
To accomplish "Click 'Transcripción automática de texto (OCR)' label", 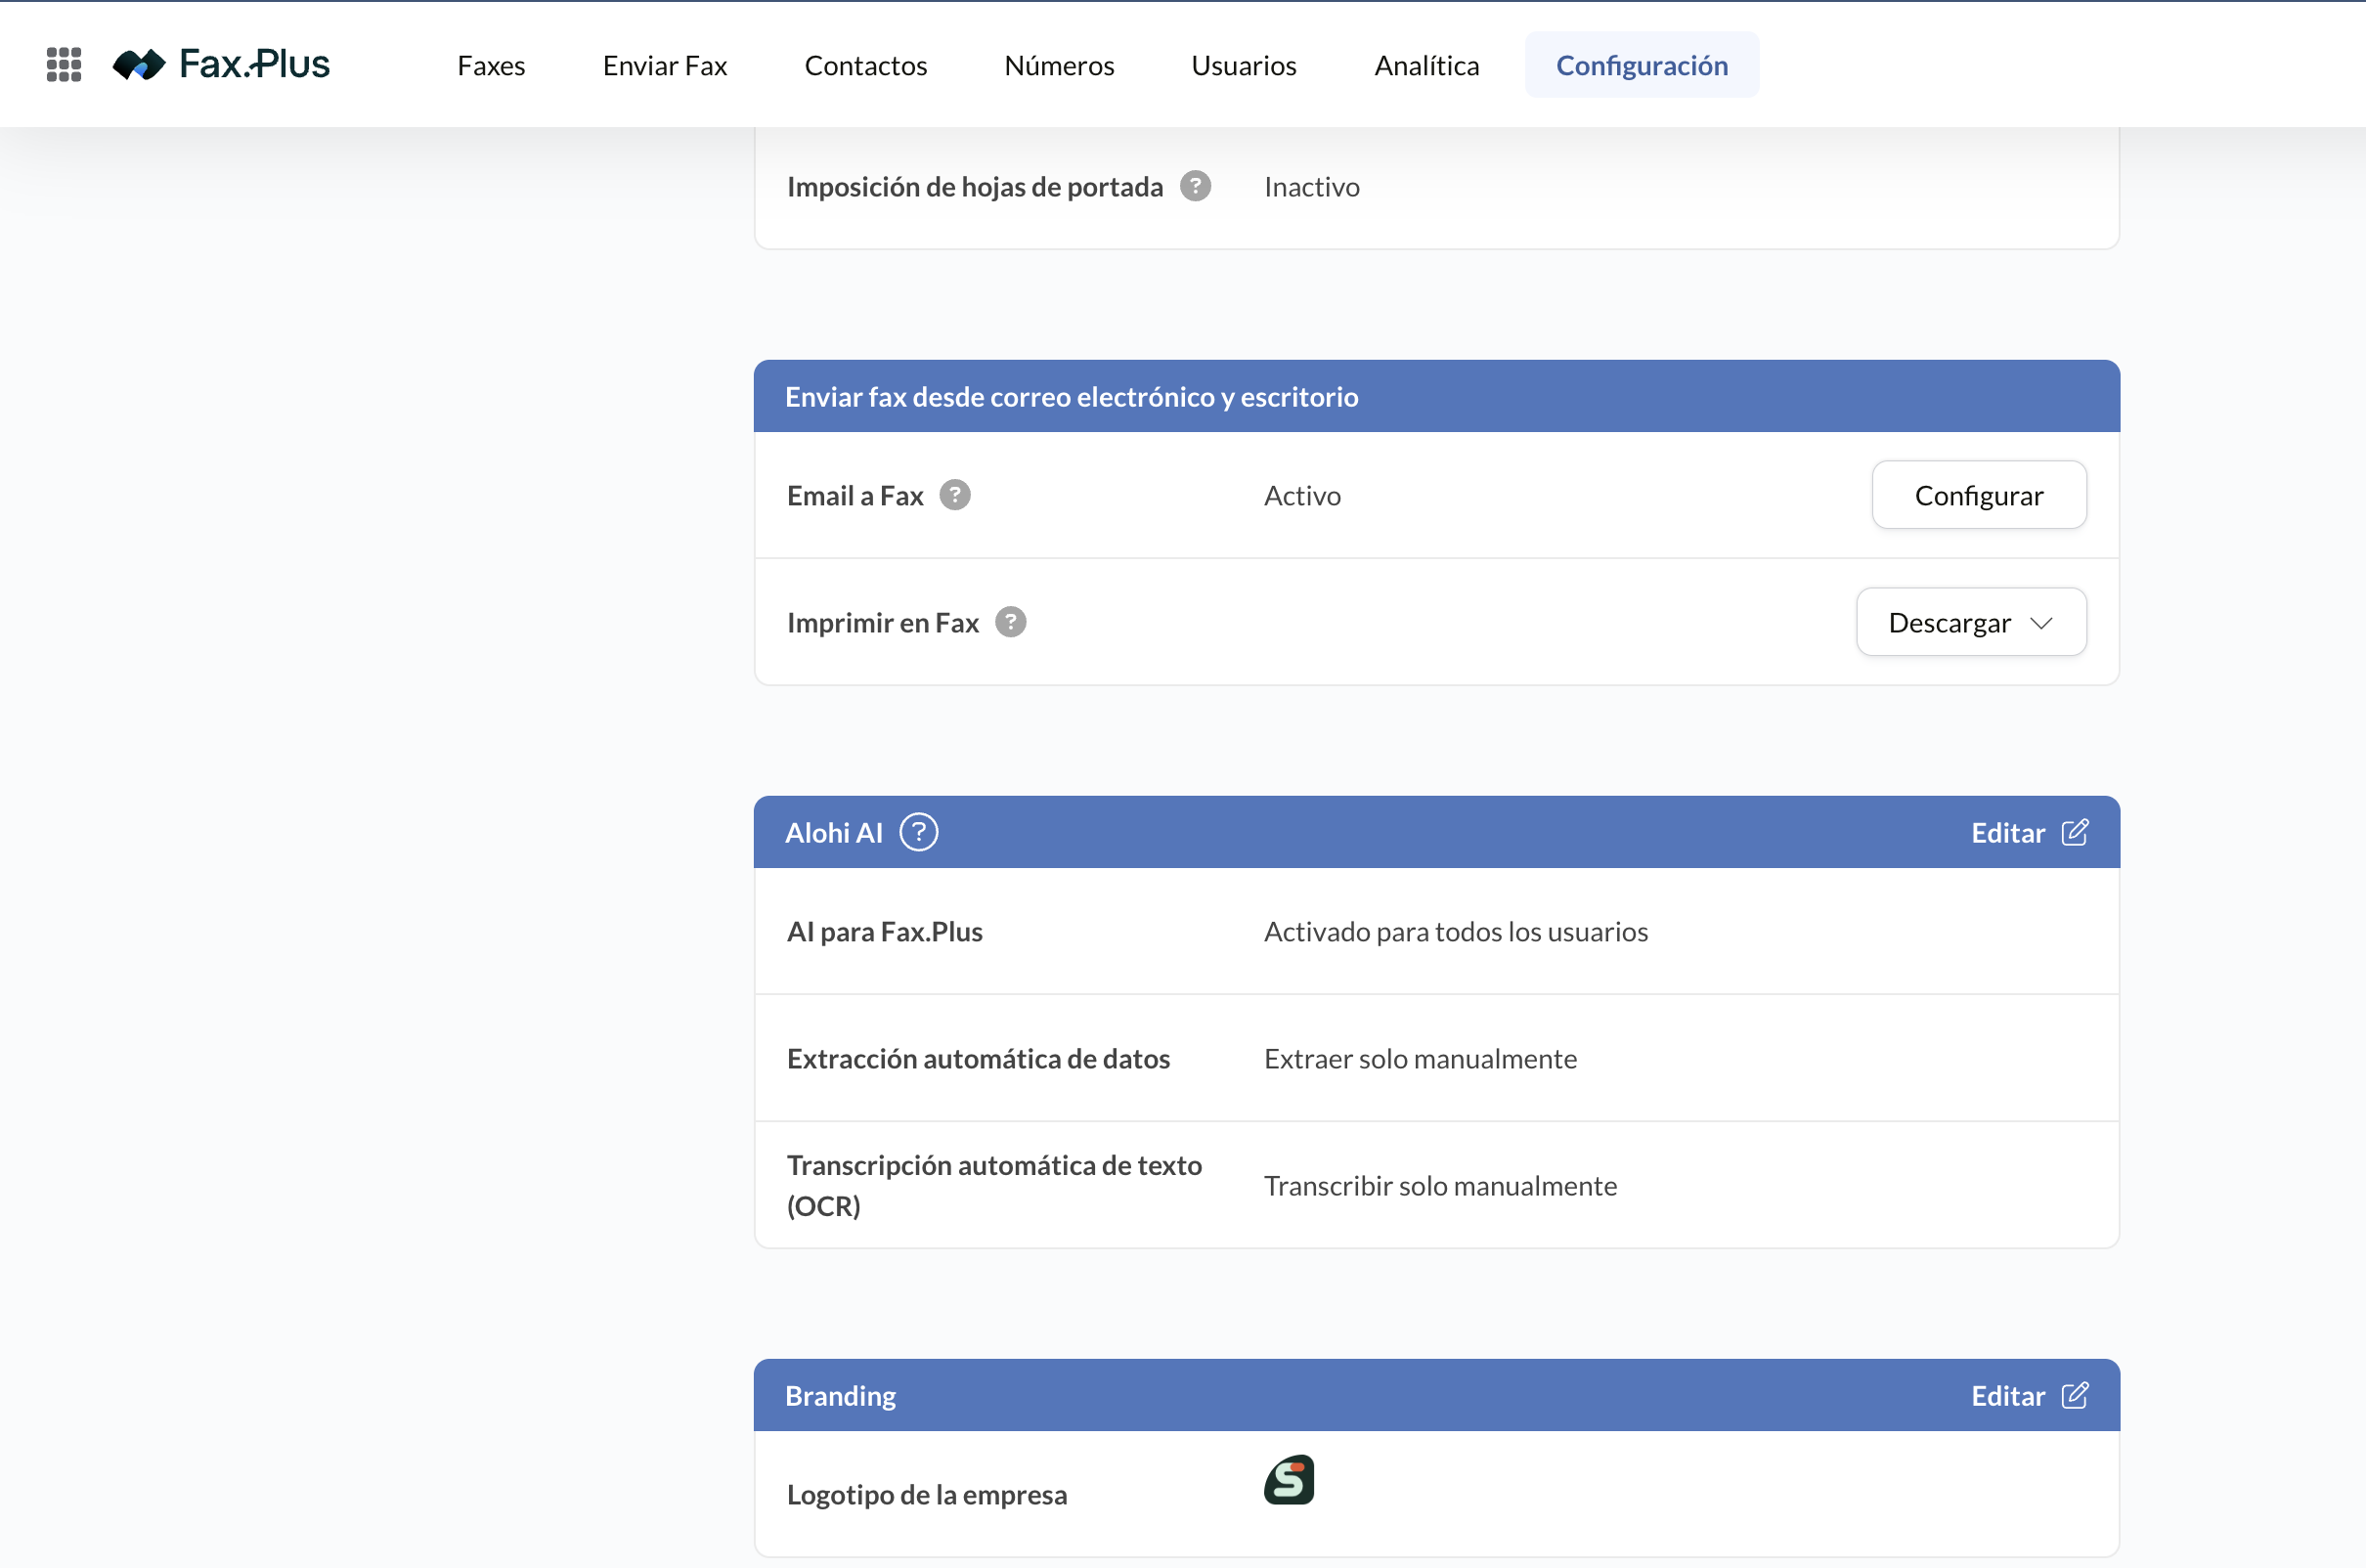I will [x=994, y=1185].
